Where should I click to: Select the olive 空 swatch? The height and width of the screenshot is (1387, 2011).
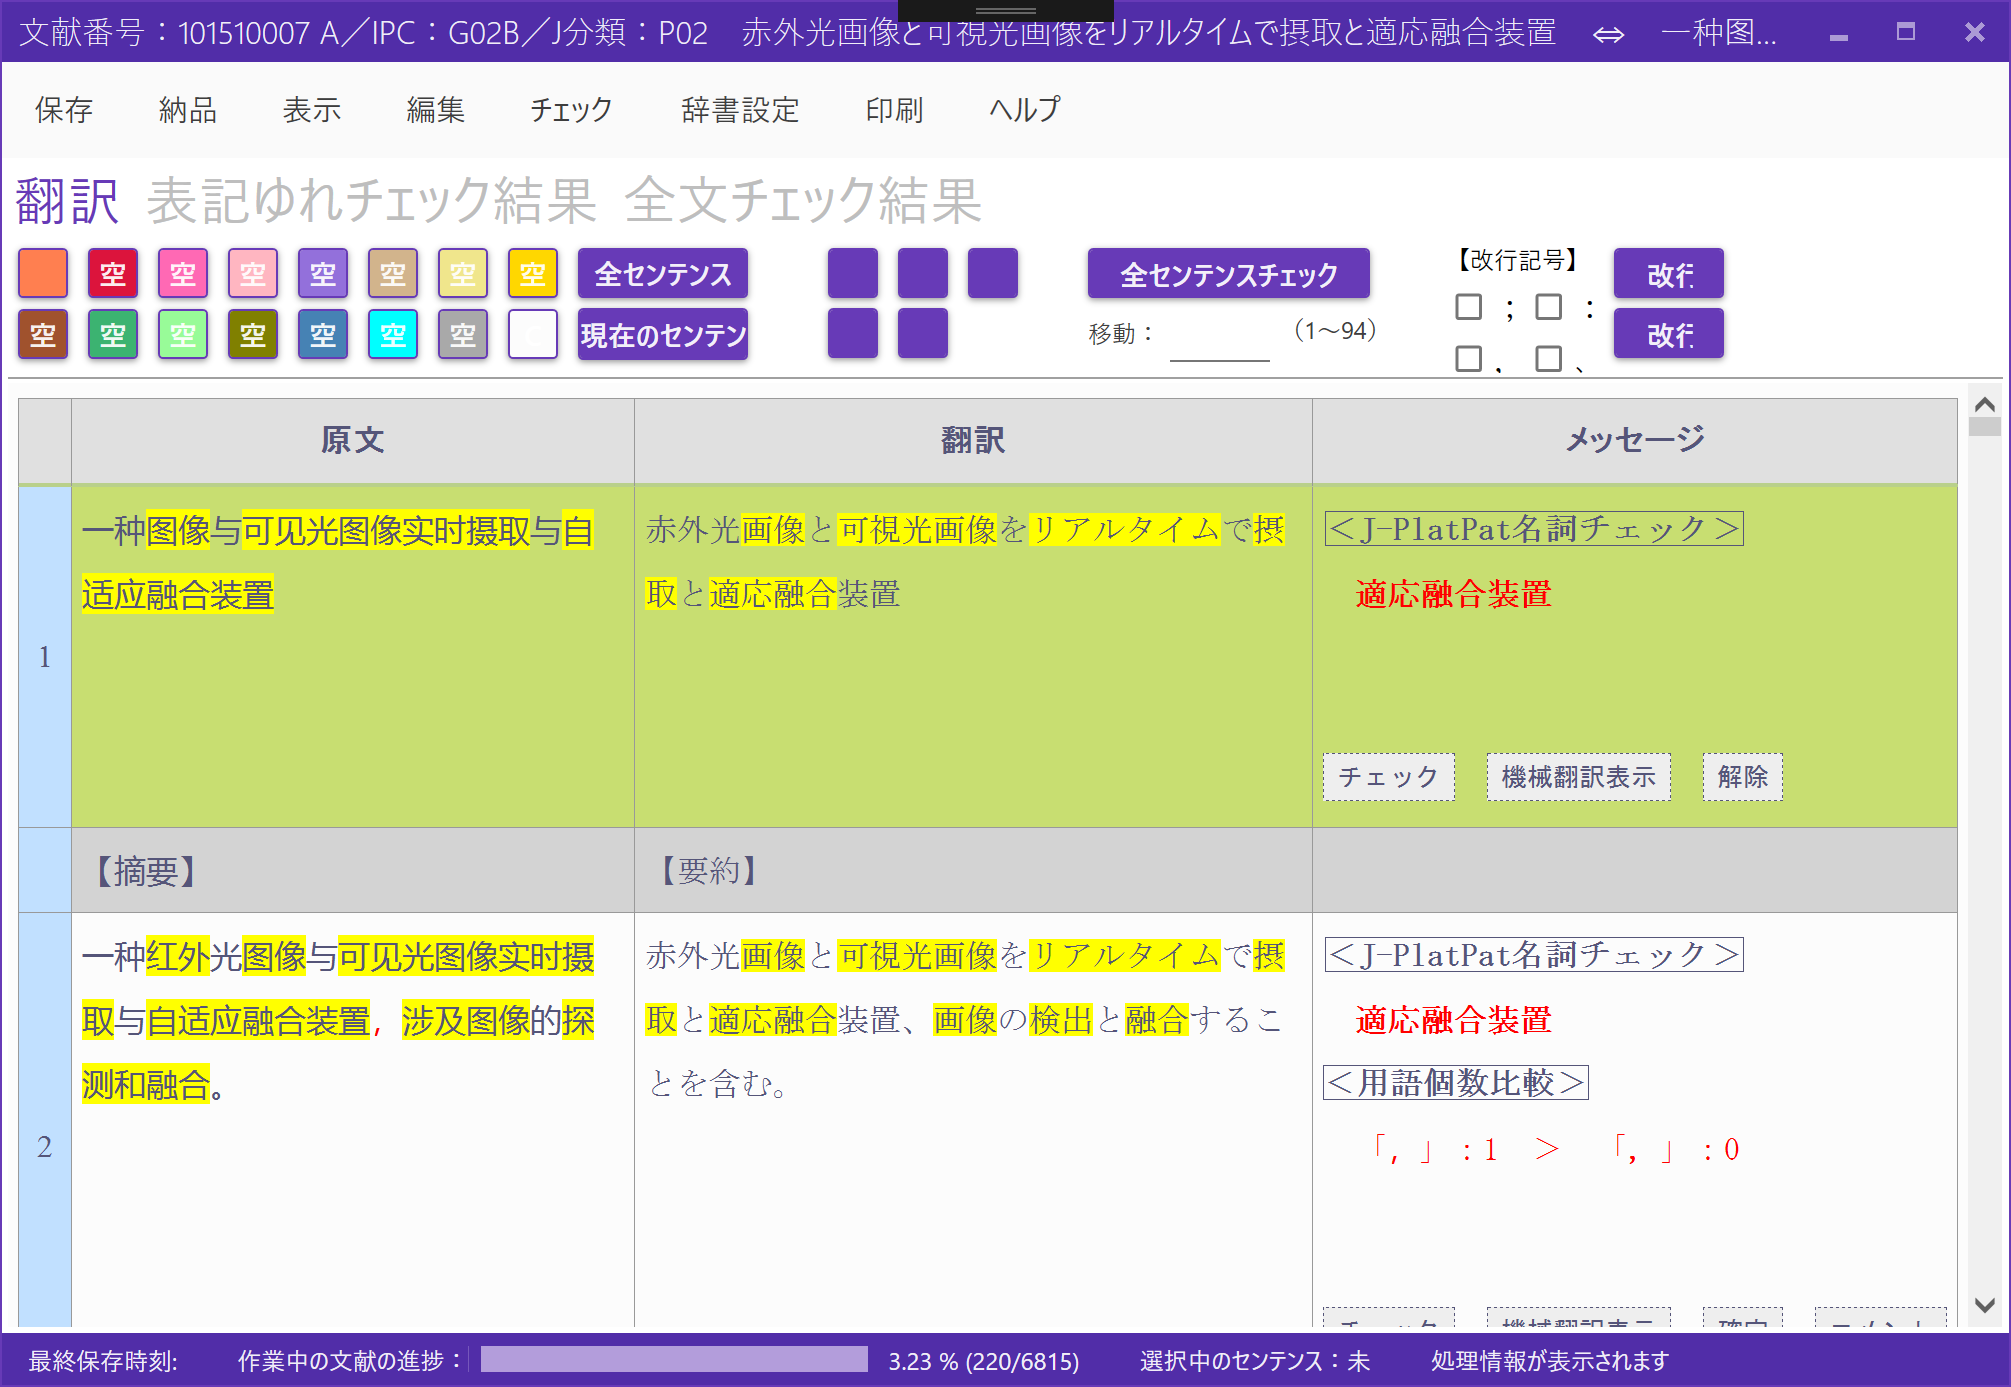click(x=253, y=334)
